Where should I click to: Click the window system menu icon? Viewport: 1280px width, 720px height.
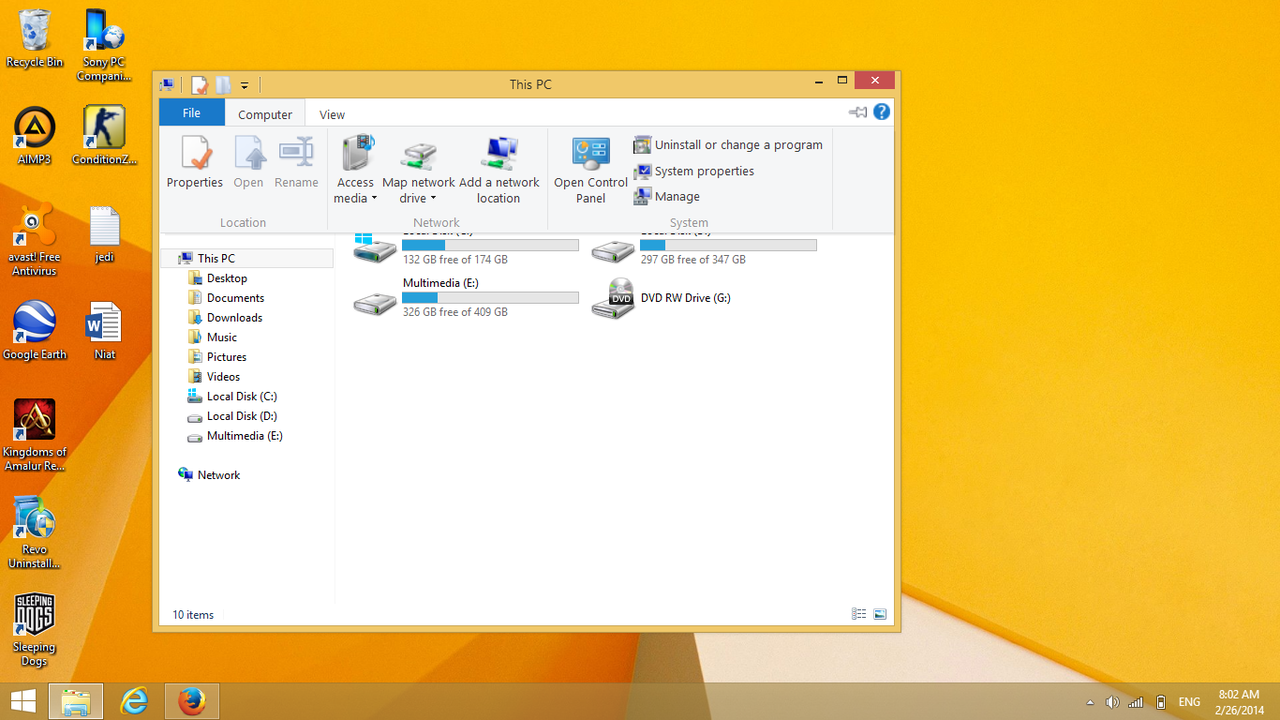click(167, 85)
